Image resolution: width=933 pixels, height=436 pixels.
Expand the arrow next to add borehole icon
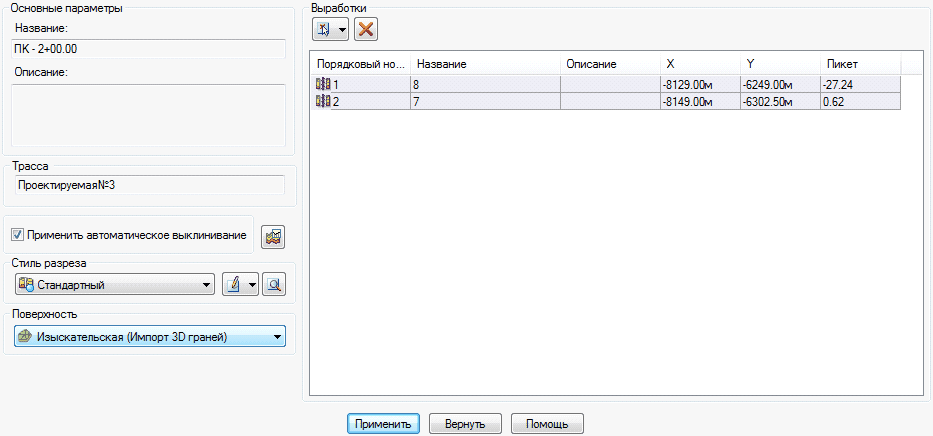coord(343,29)
